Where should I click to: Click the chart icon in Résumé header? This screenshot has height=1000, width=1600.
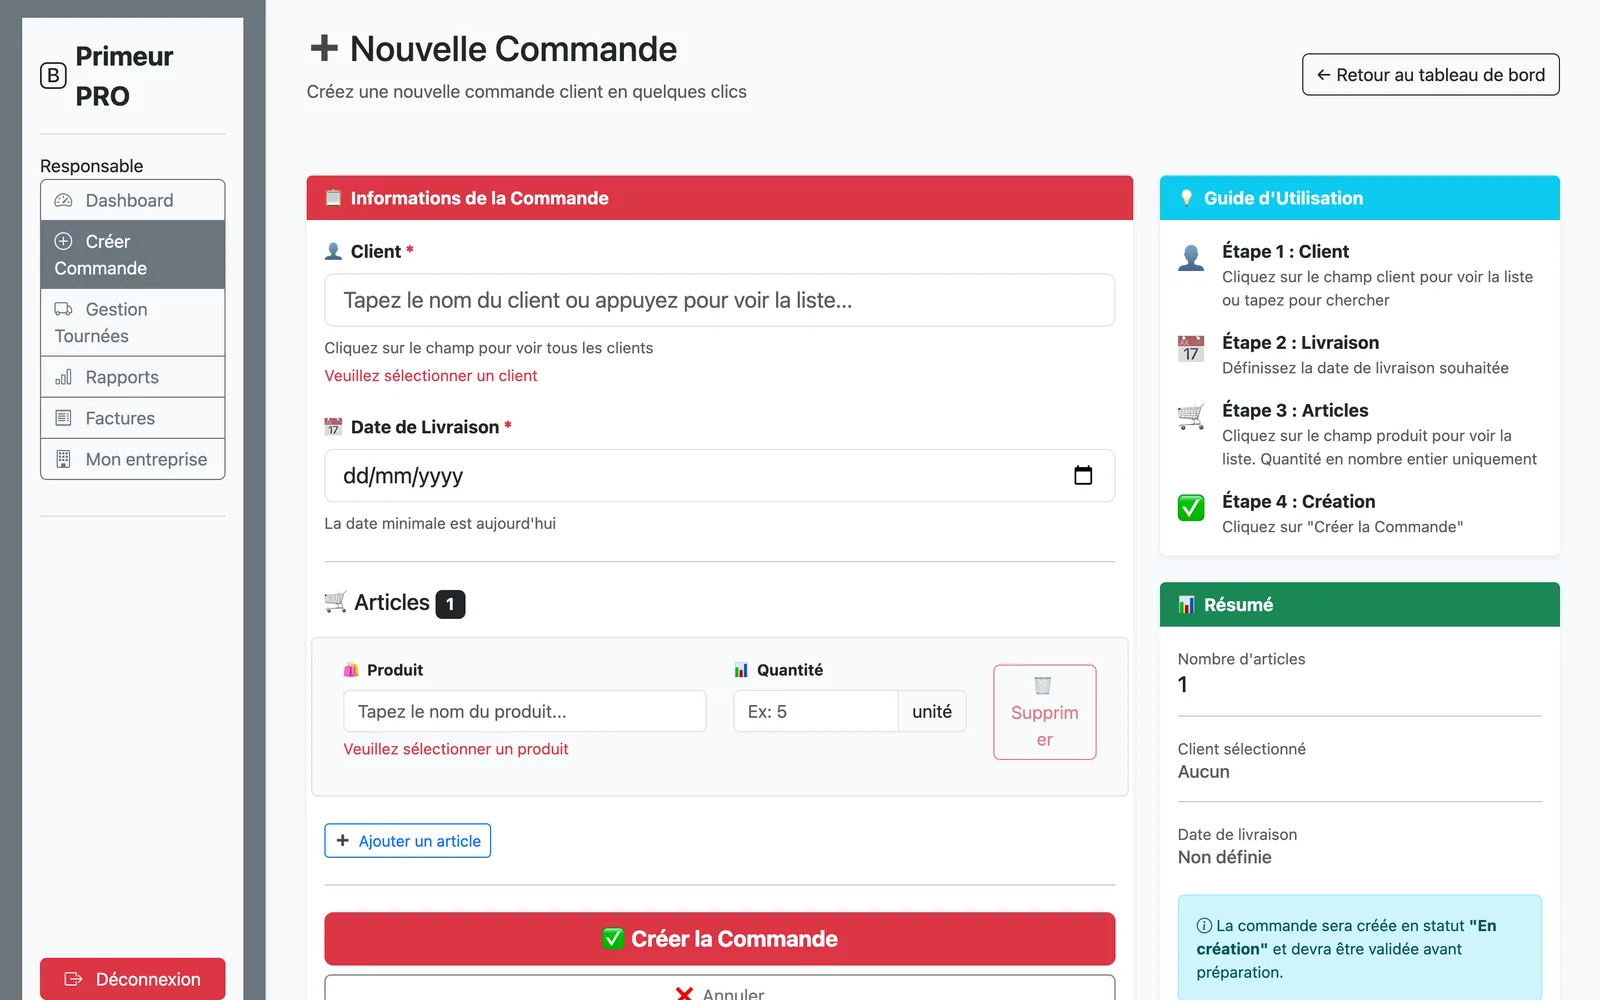coord(1186,605)
